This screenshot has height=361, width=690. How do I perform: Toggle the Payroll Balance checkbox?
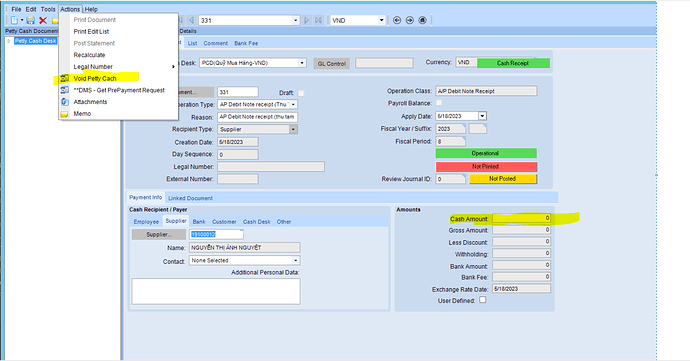pos(439,103)
